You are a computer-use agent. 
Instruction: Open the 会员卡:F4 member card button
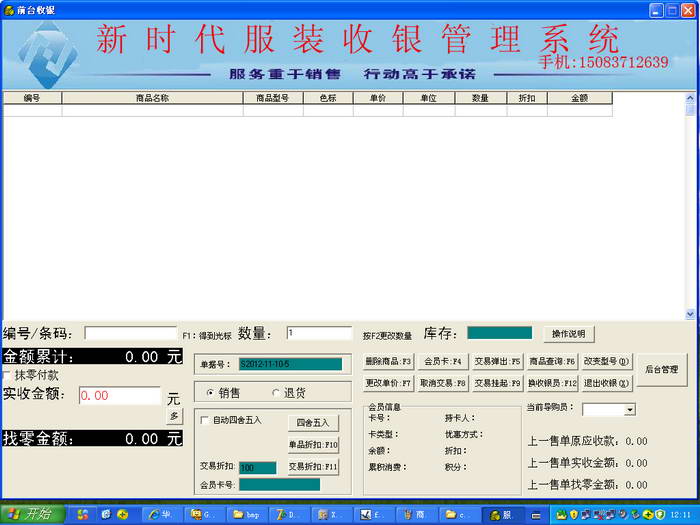tap(443, 361)
